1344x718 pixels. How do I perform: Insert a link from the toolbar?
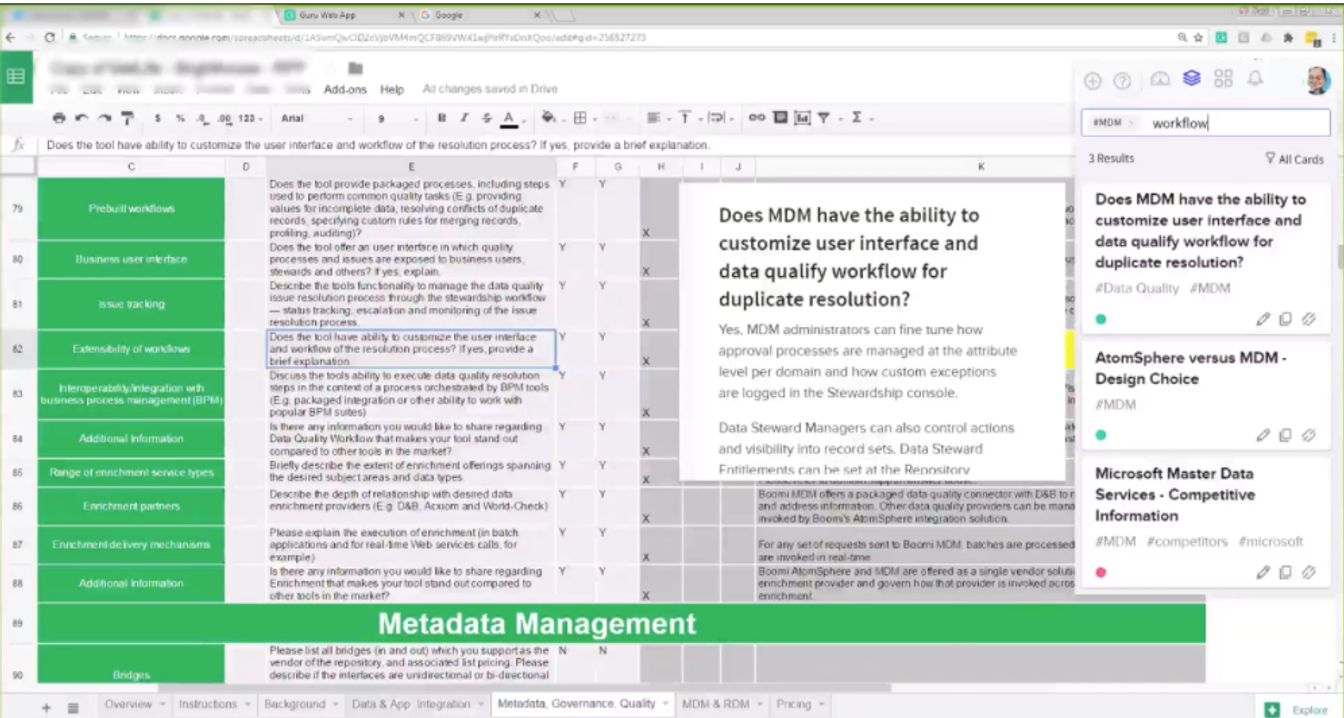tap(757, 118)
